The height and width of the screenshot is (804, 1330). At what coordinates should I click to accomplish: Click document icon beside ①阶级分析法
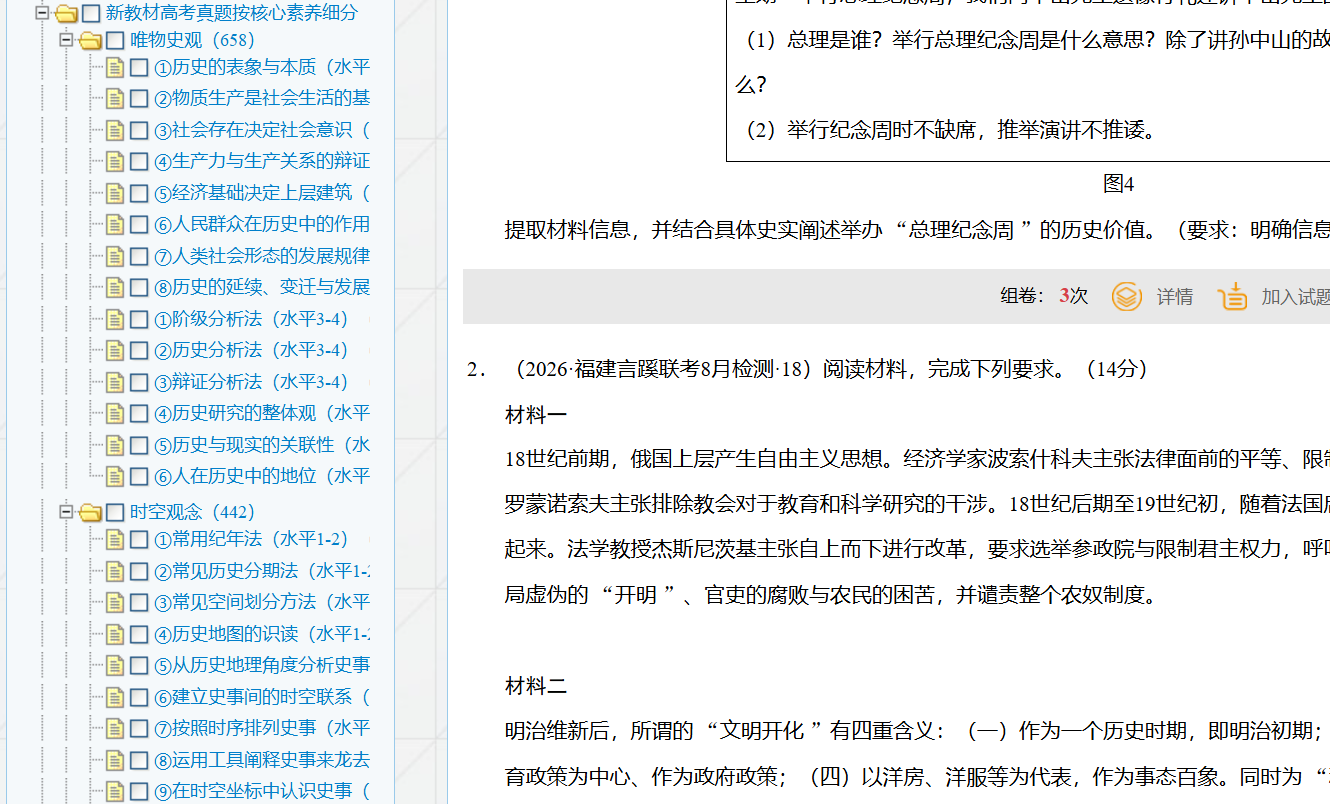tap(115, 320)
